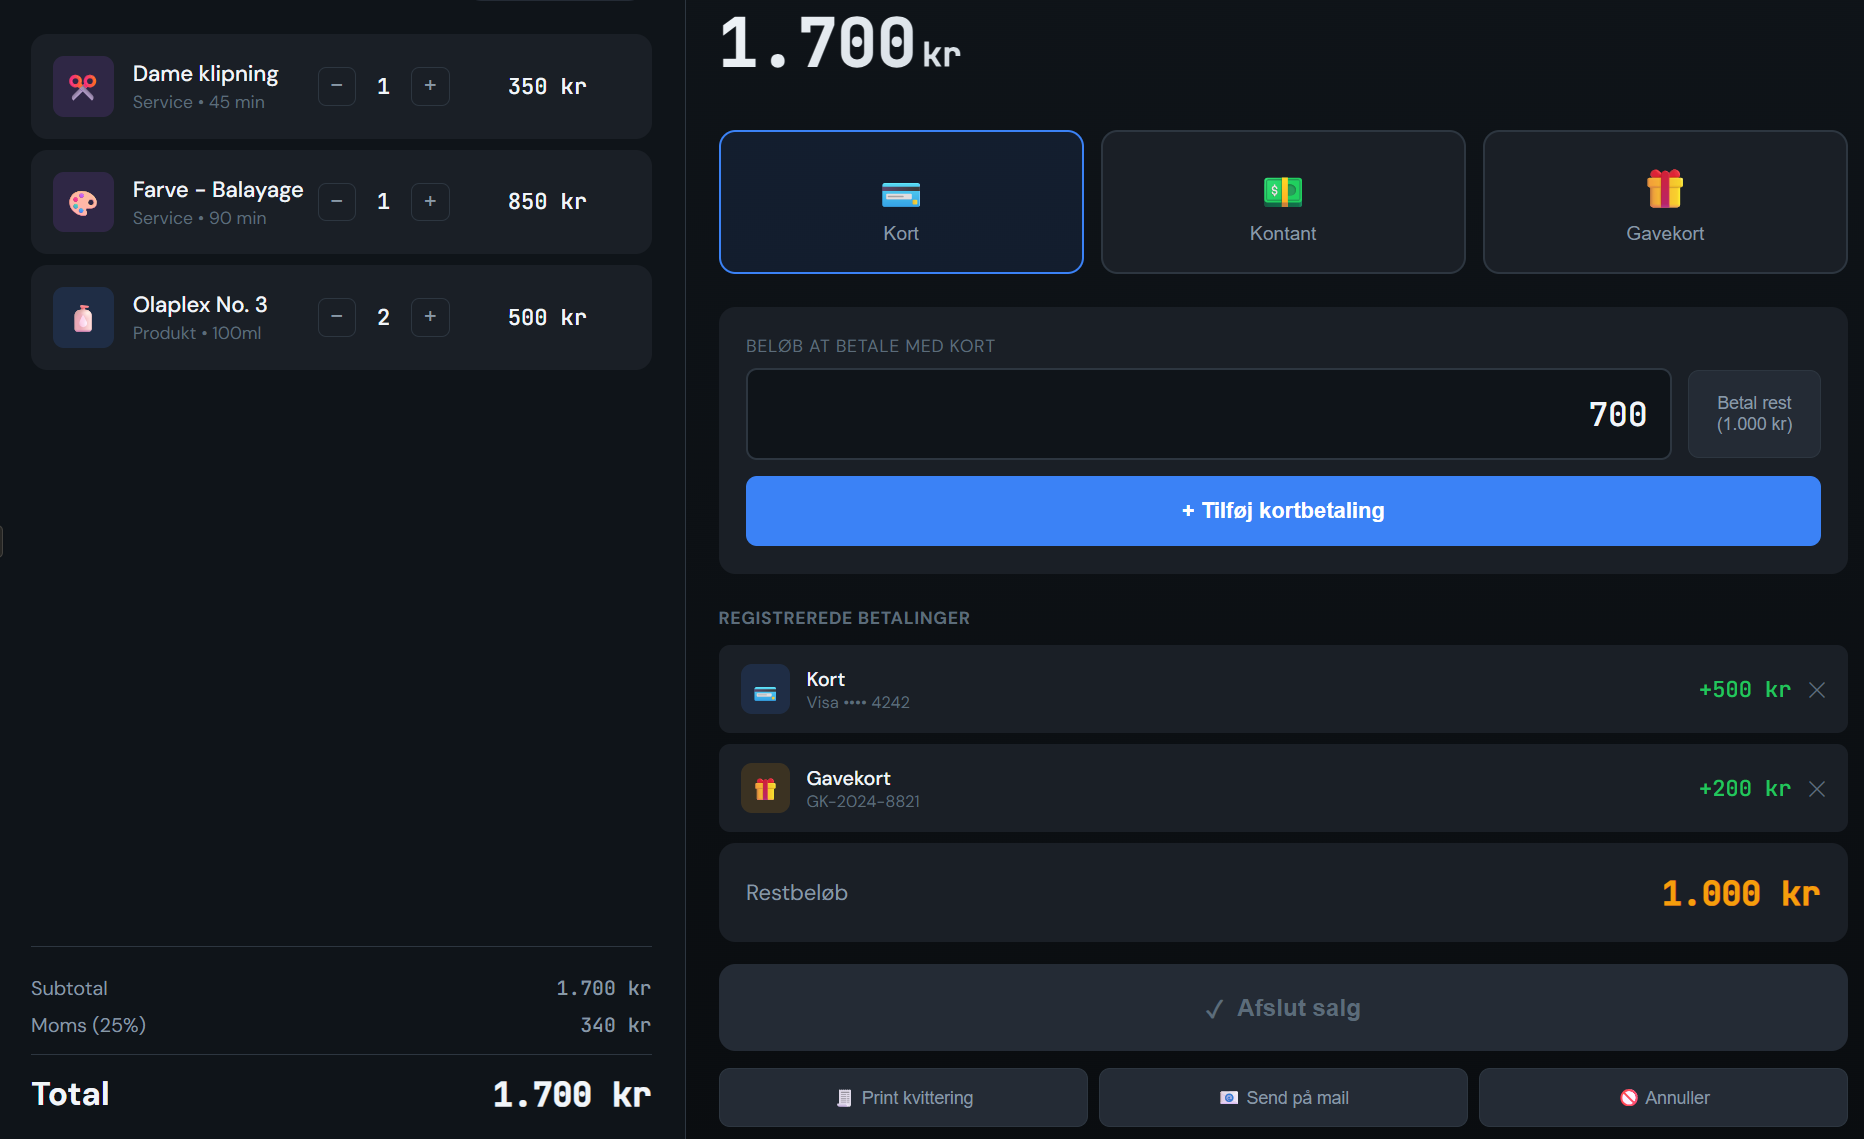Click the Olaplex No. 3 bottle icon

(83, 318)
